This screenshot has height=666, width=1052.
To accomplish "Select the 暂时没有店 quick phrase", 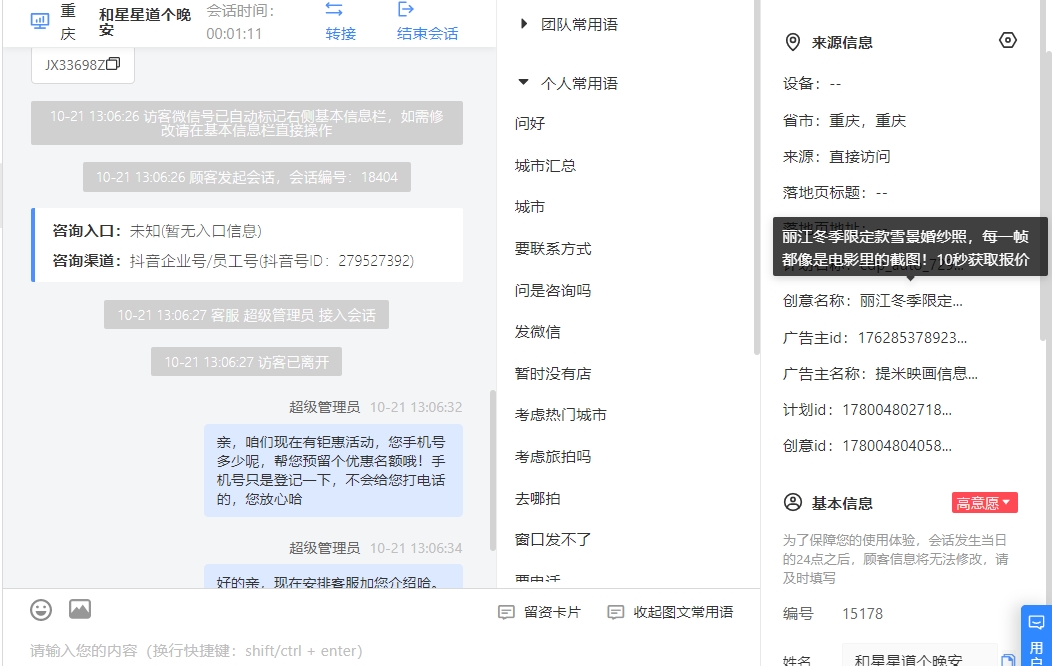I will pos(553,374).
